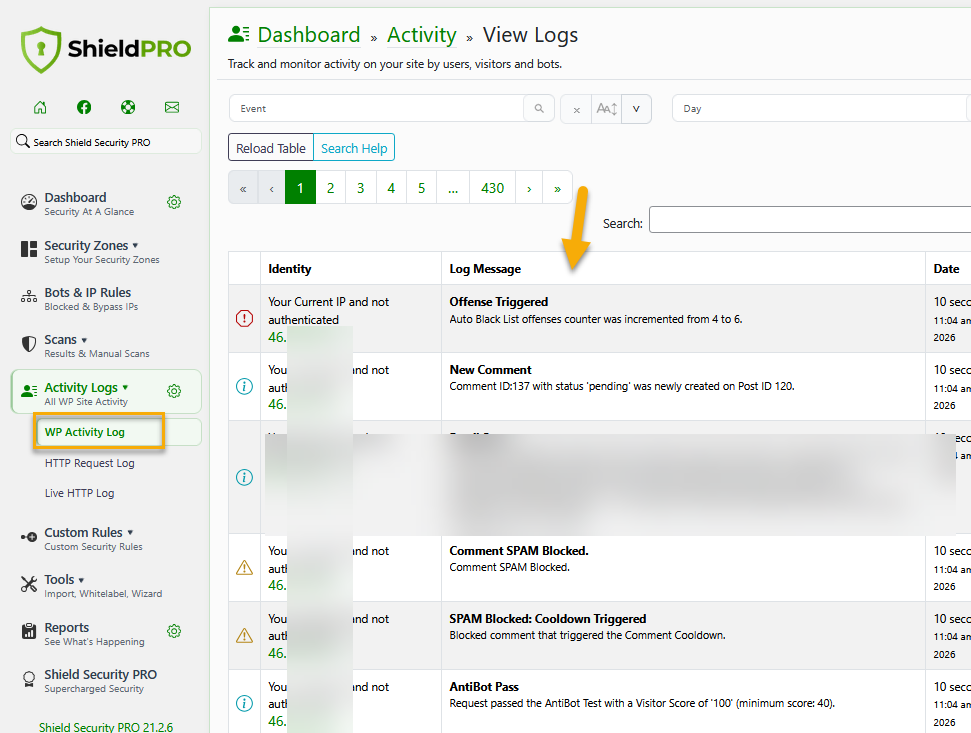
Task: Click the Scans shield icon
Action: click(29, 344)
